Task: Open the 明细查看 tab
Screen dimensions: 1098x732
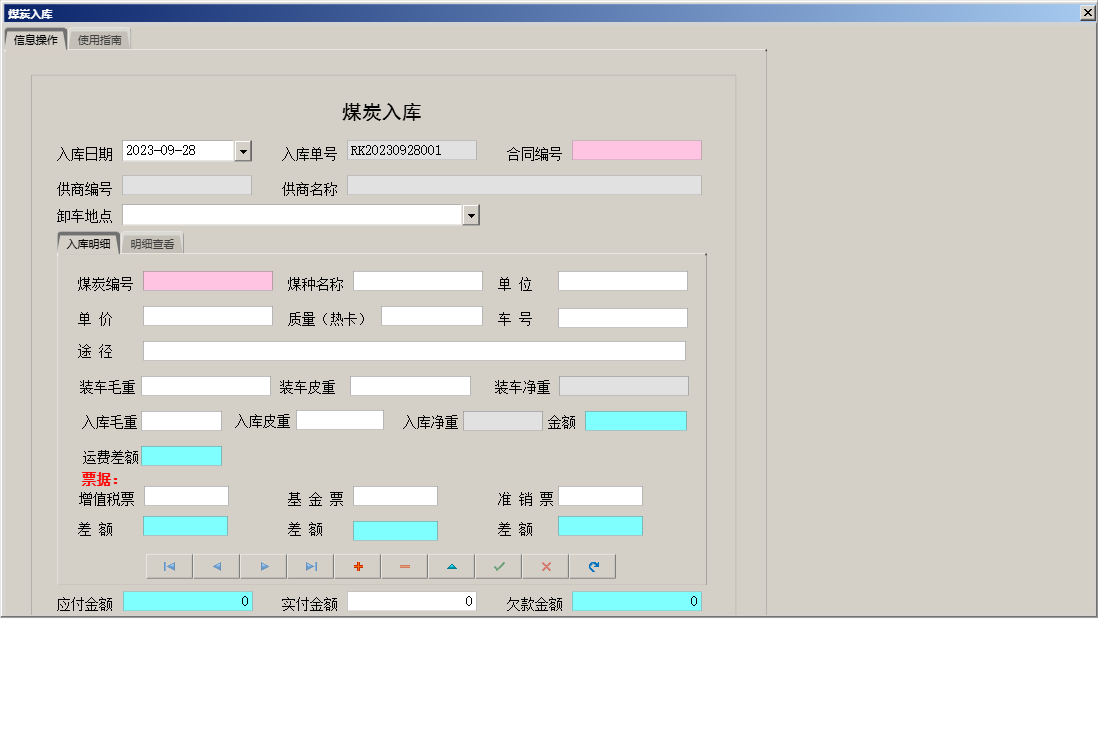Action: [x=151, y=242]
